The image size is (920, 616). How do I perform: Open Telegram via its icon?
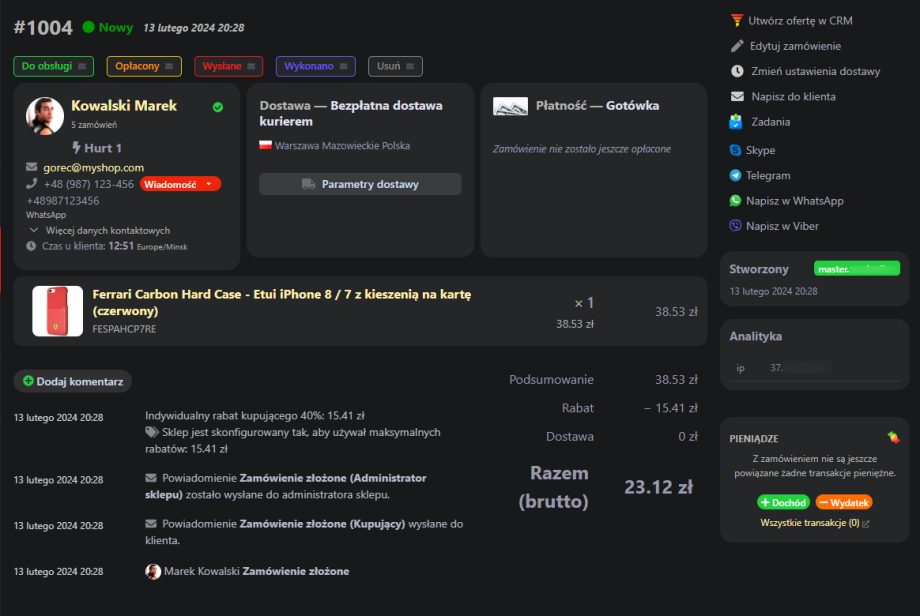(736, 175)
